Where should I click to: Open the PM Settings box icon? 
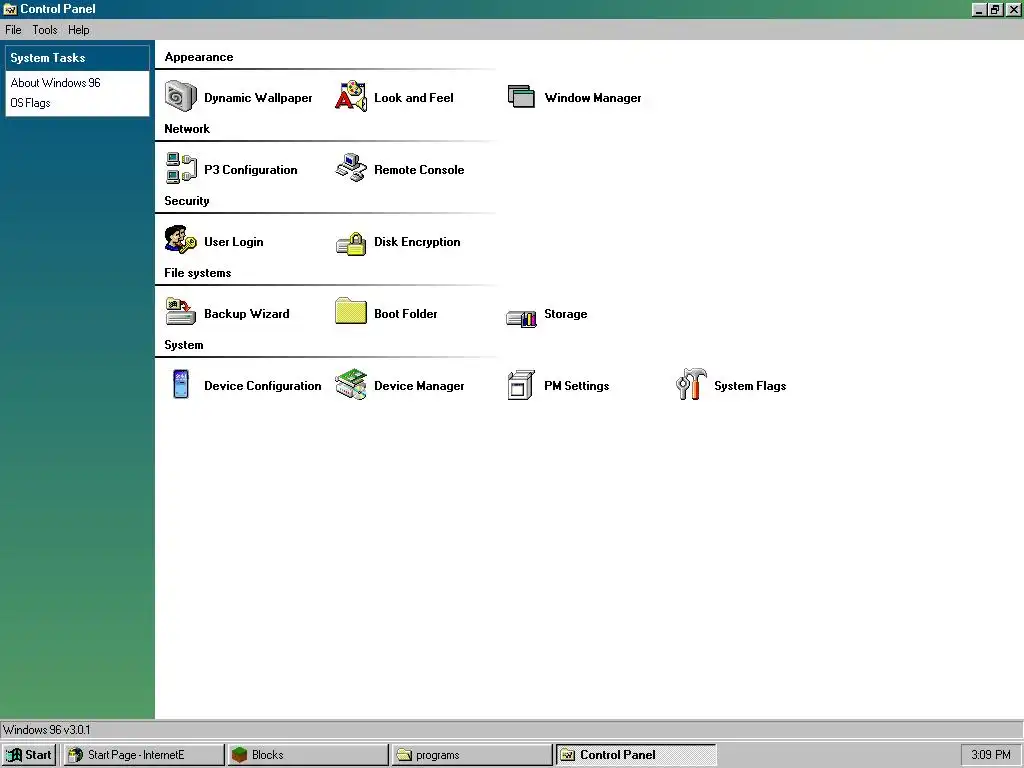point(521,384)
